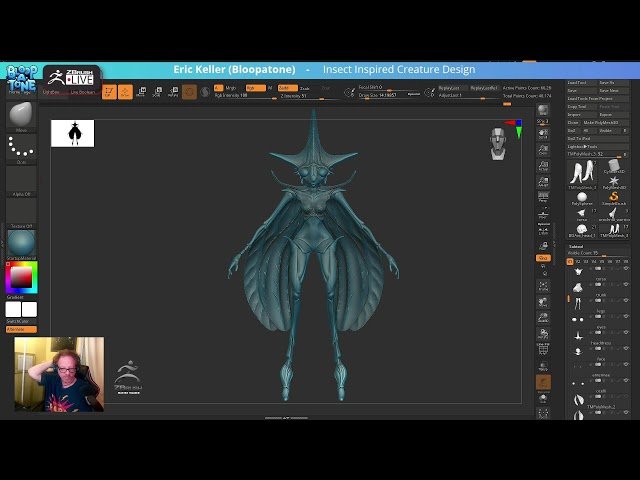
Task: Select the PolySphere tool thumbnail
Action: [581, 197]
